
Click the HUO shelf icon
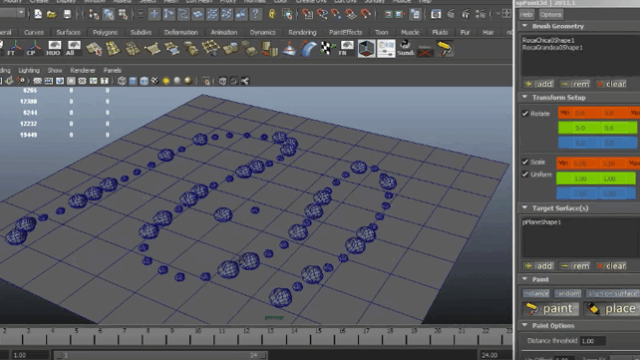point(53,48)
